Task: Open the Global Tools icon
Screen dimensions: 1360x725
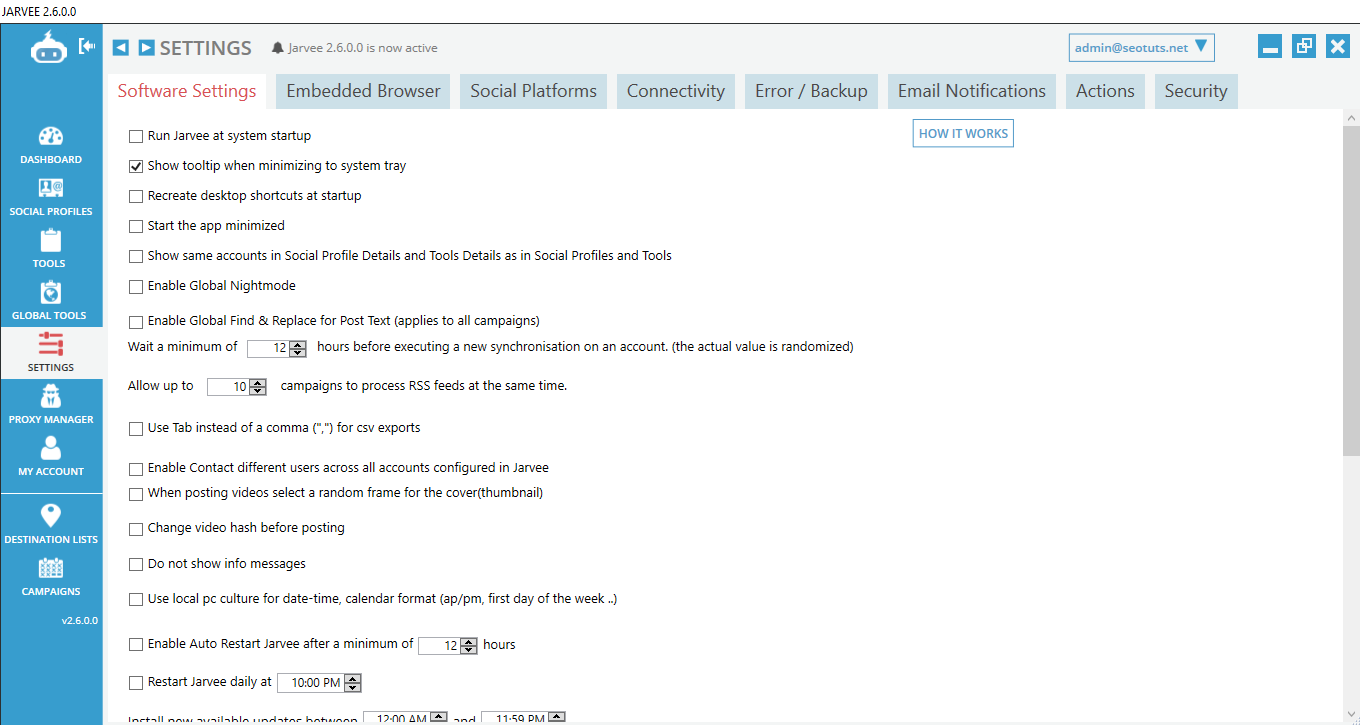Action: 51,293
